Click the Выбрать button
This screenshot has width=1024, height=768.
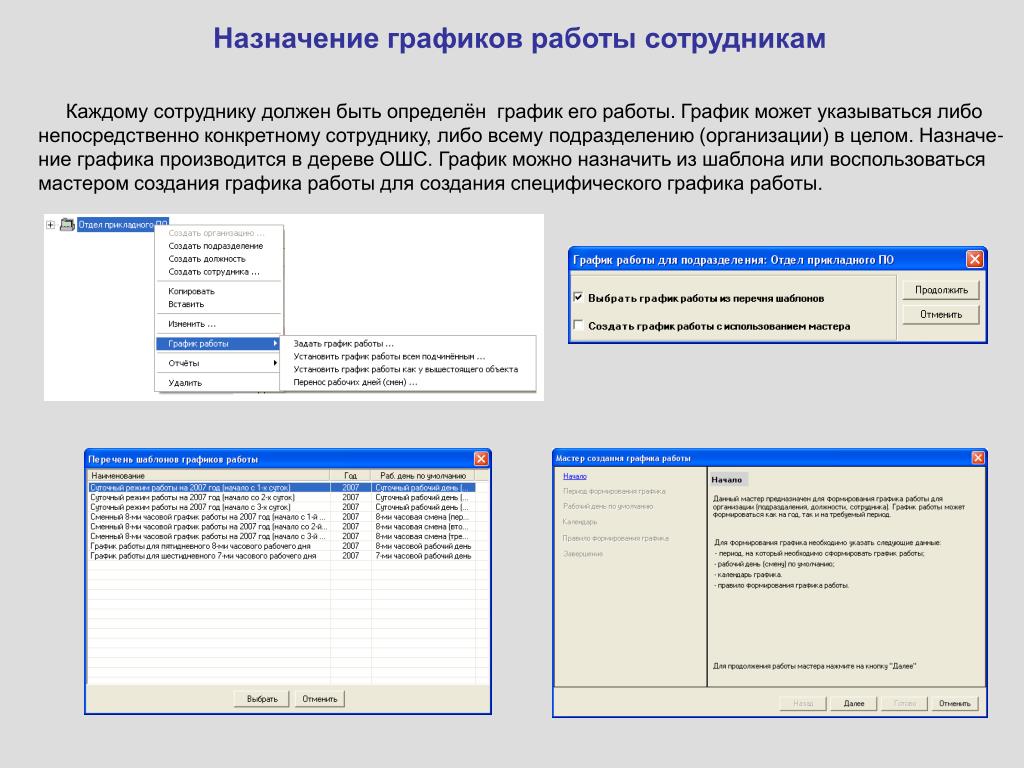[x=262, y=699]
